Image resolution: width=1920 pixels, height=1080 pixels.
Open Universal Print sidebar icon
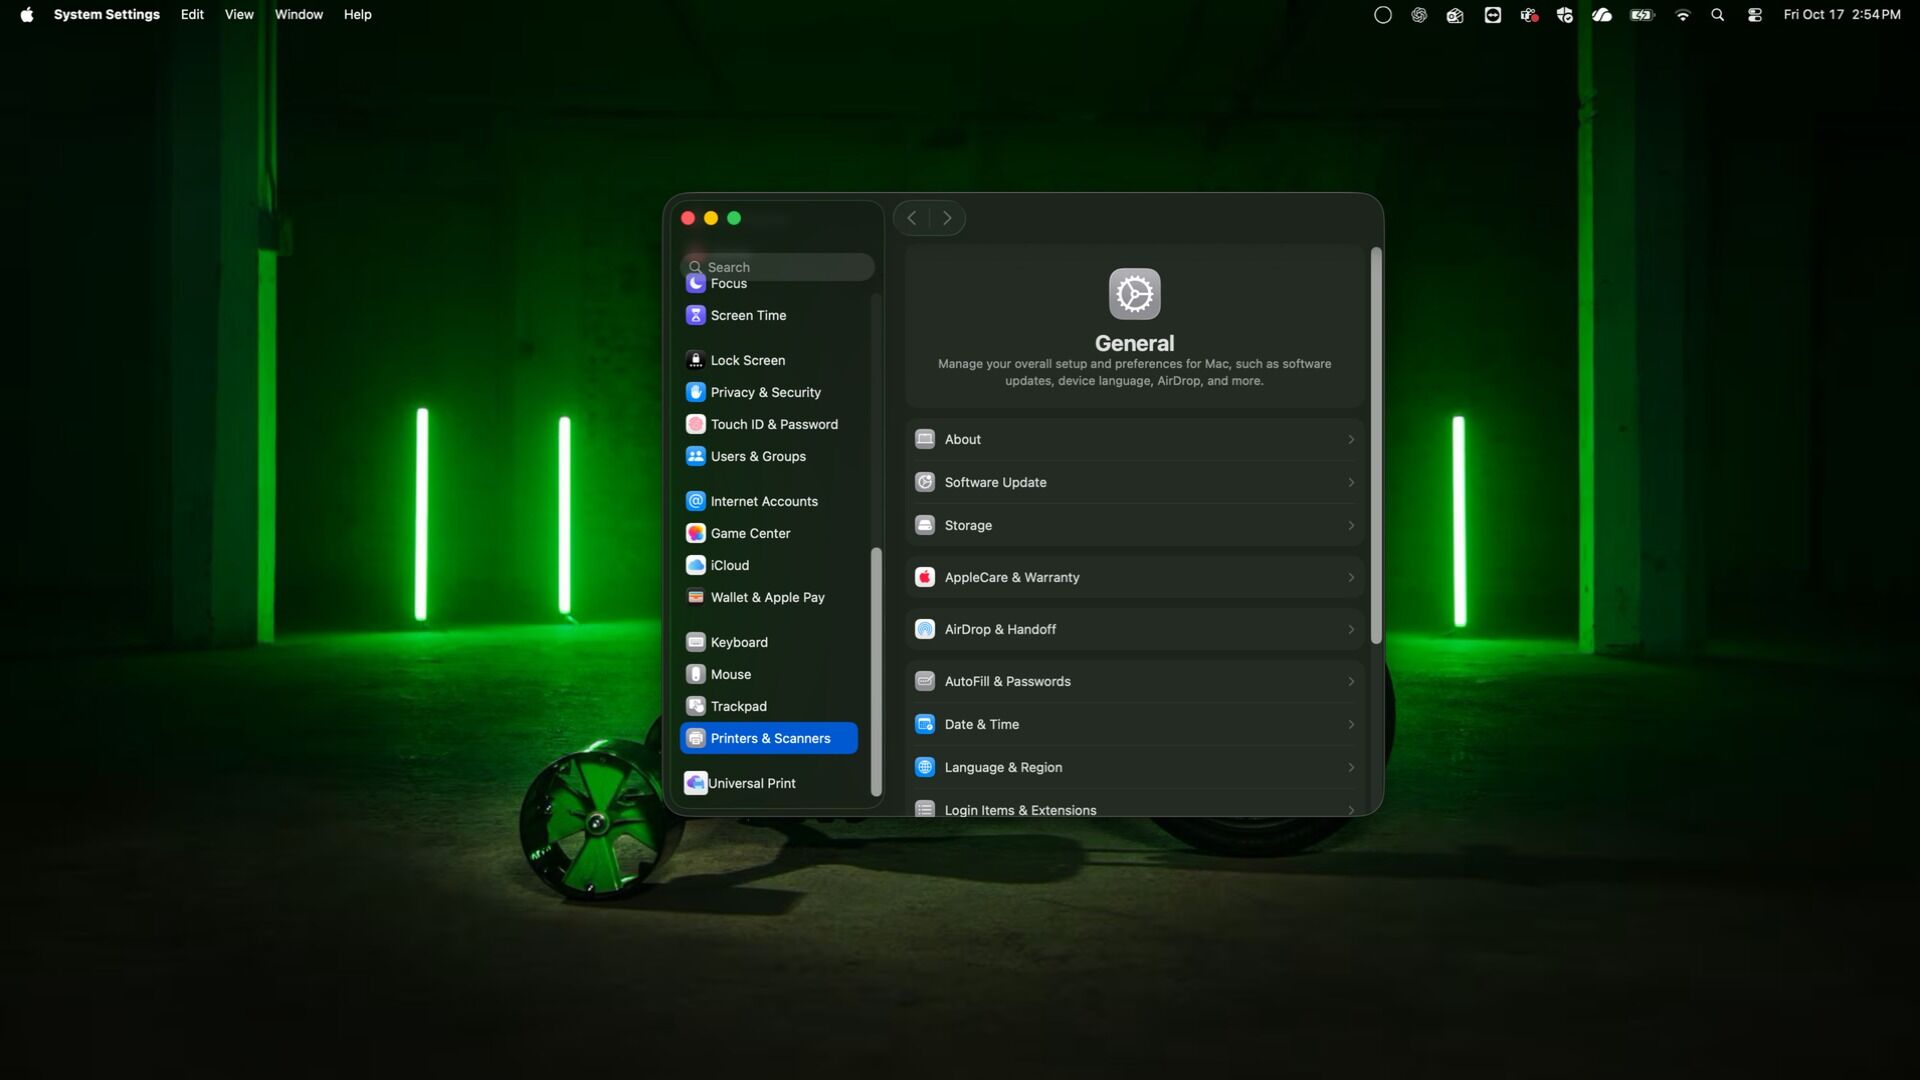tap(696, 783)
